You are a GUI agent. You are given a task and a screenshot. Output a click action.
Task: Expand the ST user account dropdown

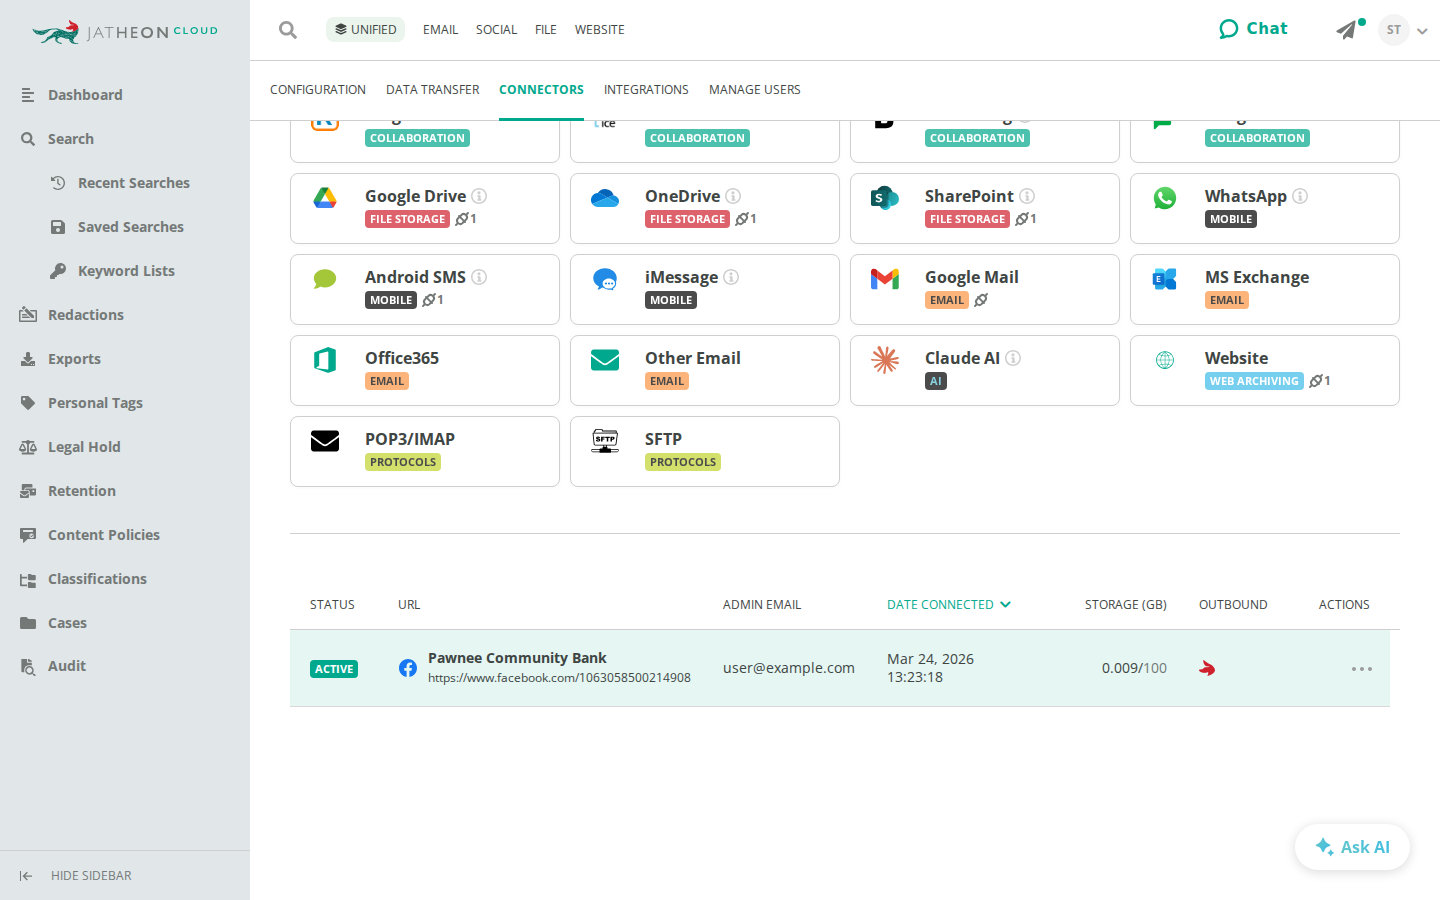pos(1422,31)
